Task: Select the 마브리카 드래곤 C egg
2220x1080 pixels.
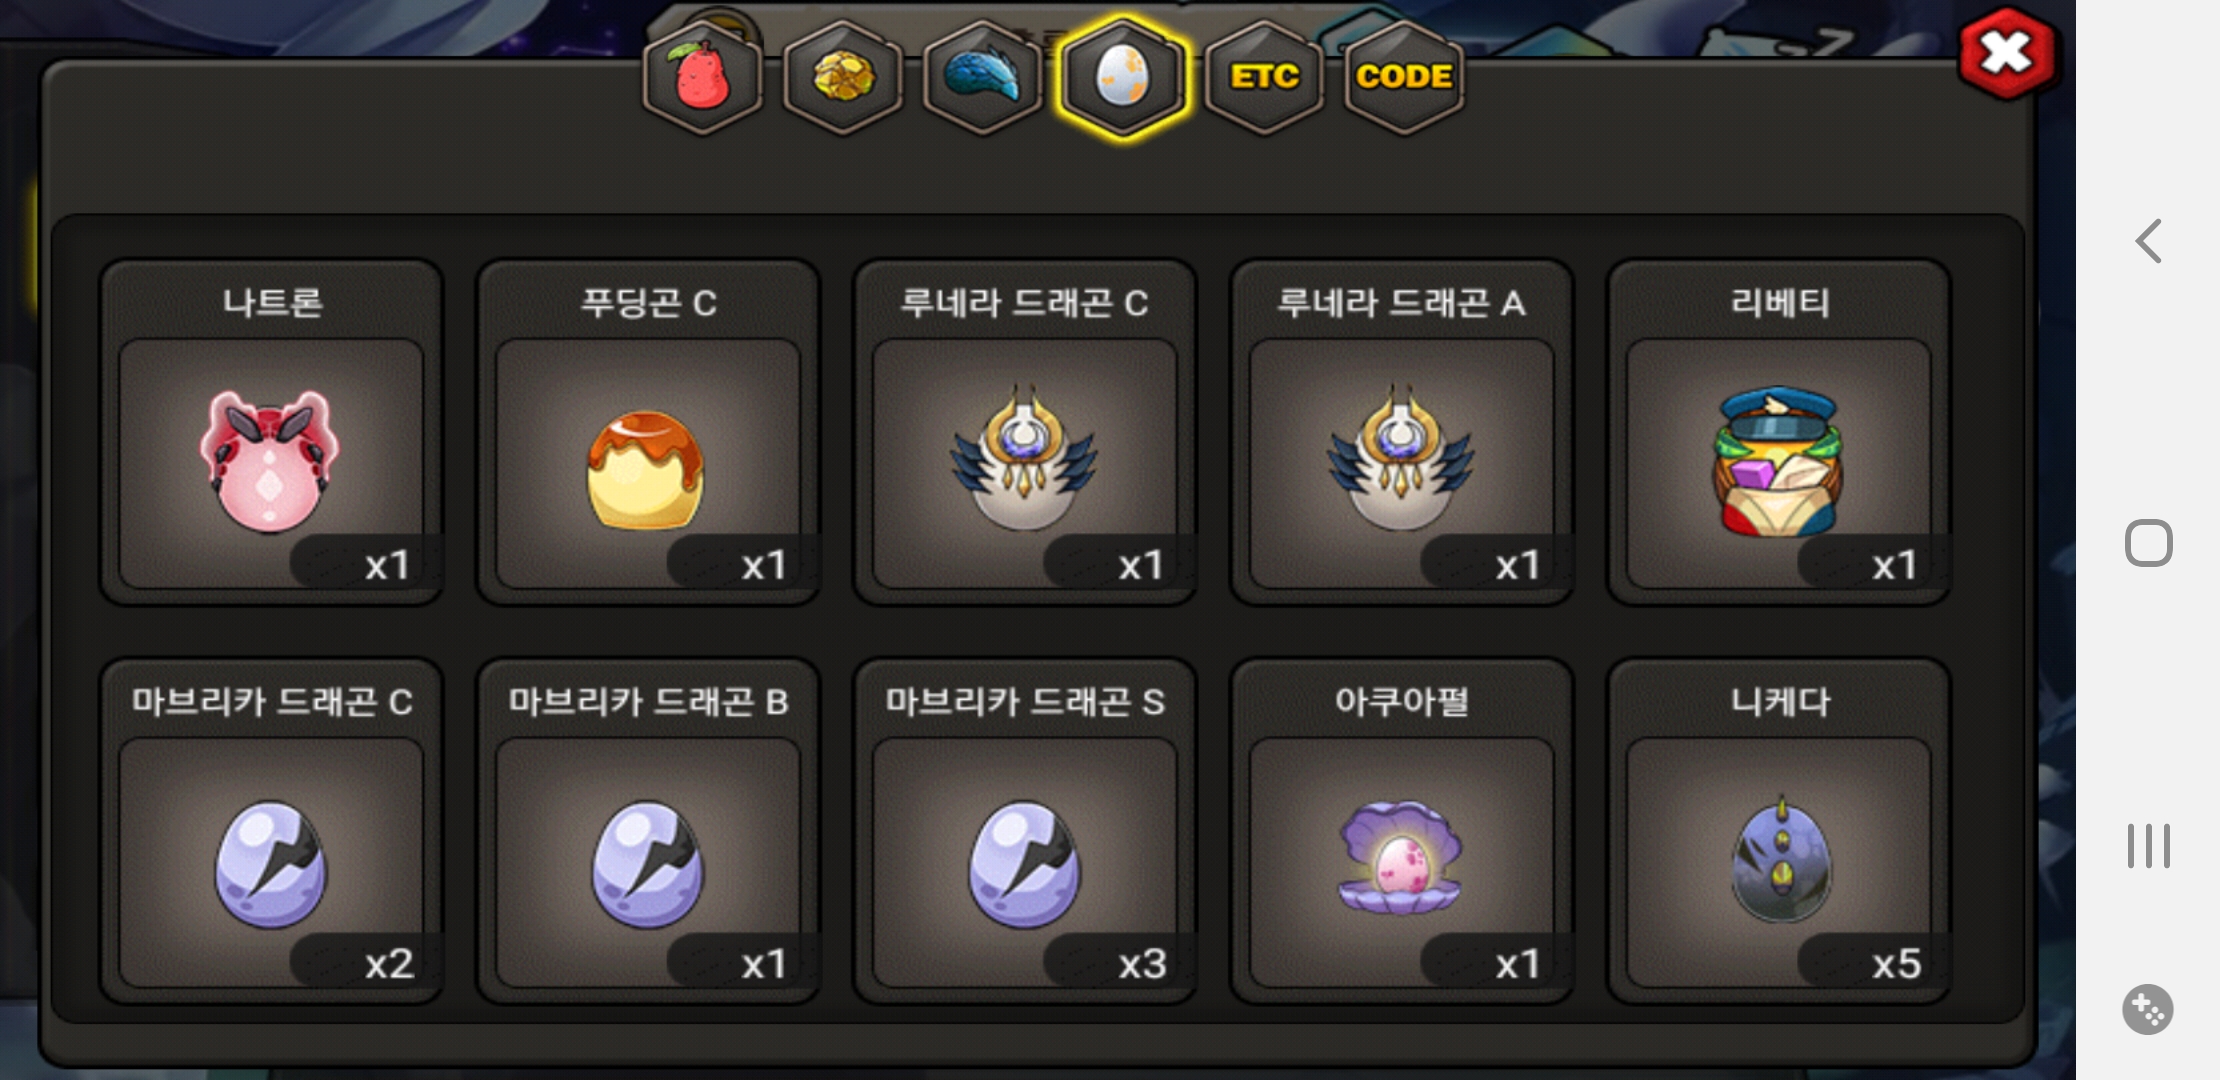Action: (x=271, y=831)
